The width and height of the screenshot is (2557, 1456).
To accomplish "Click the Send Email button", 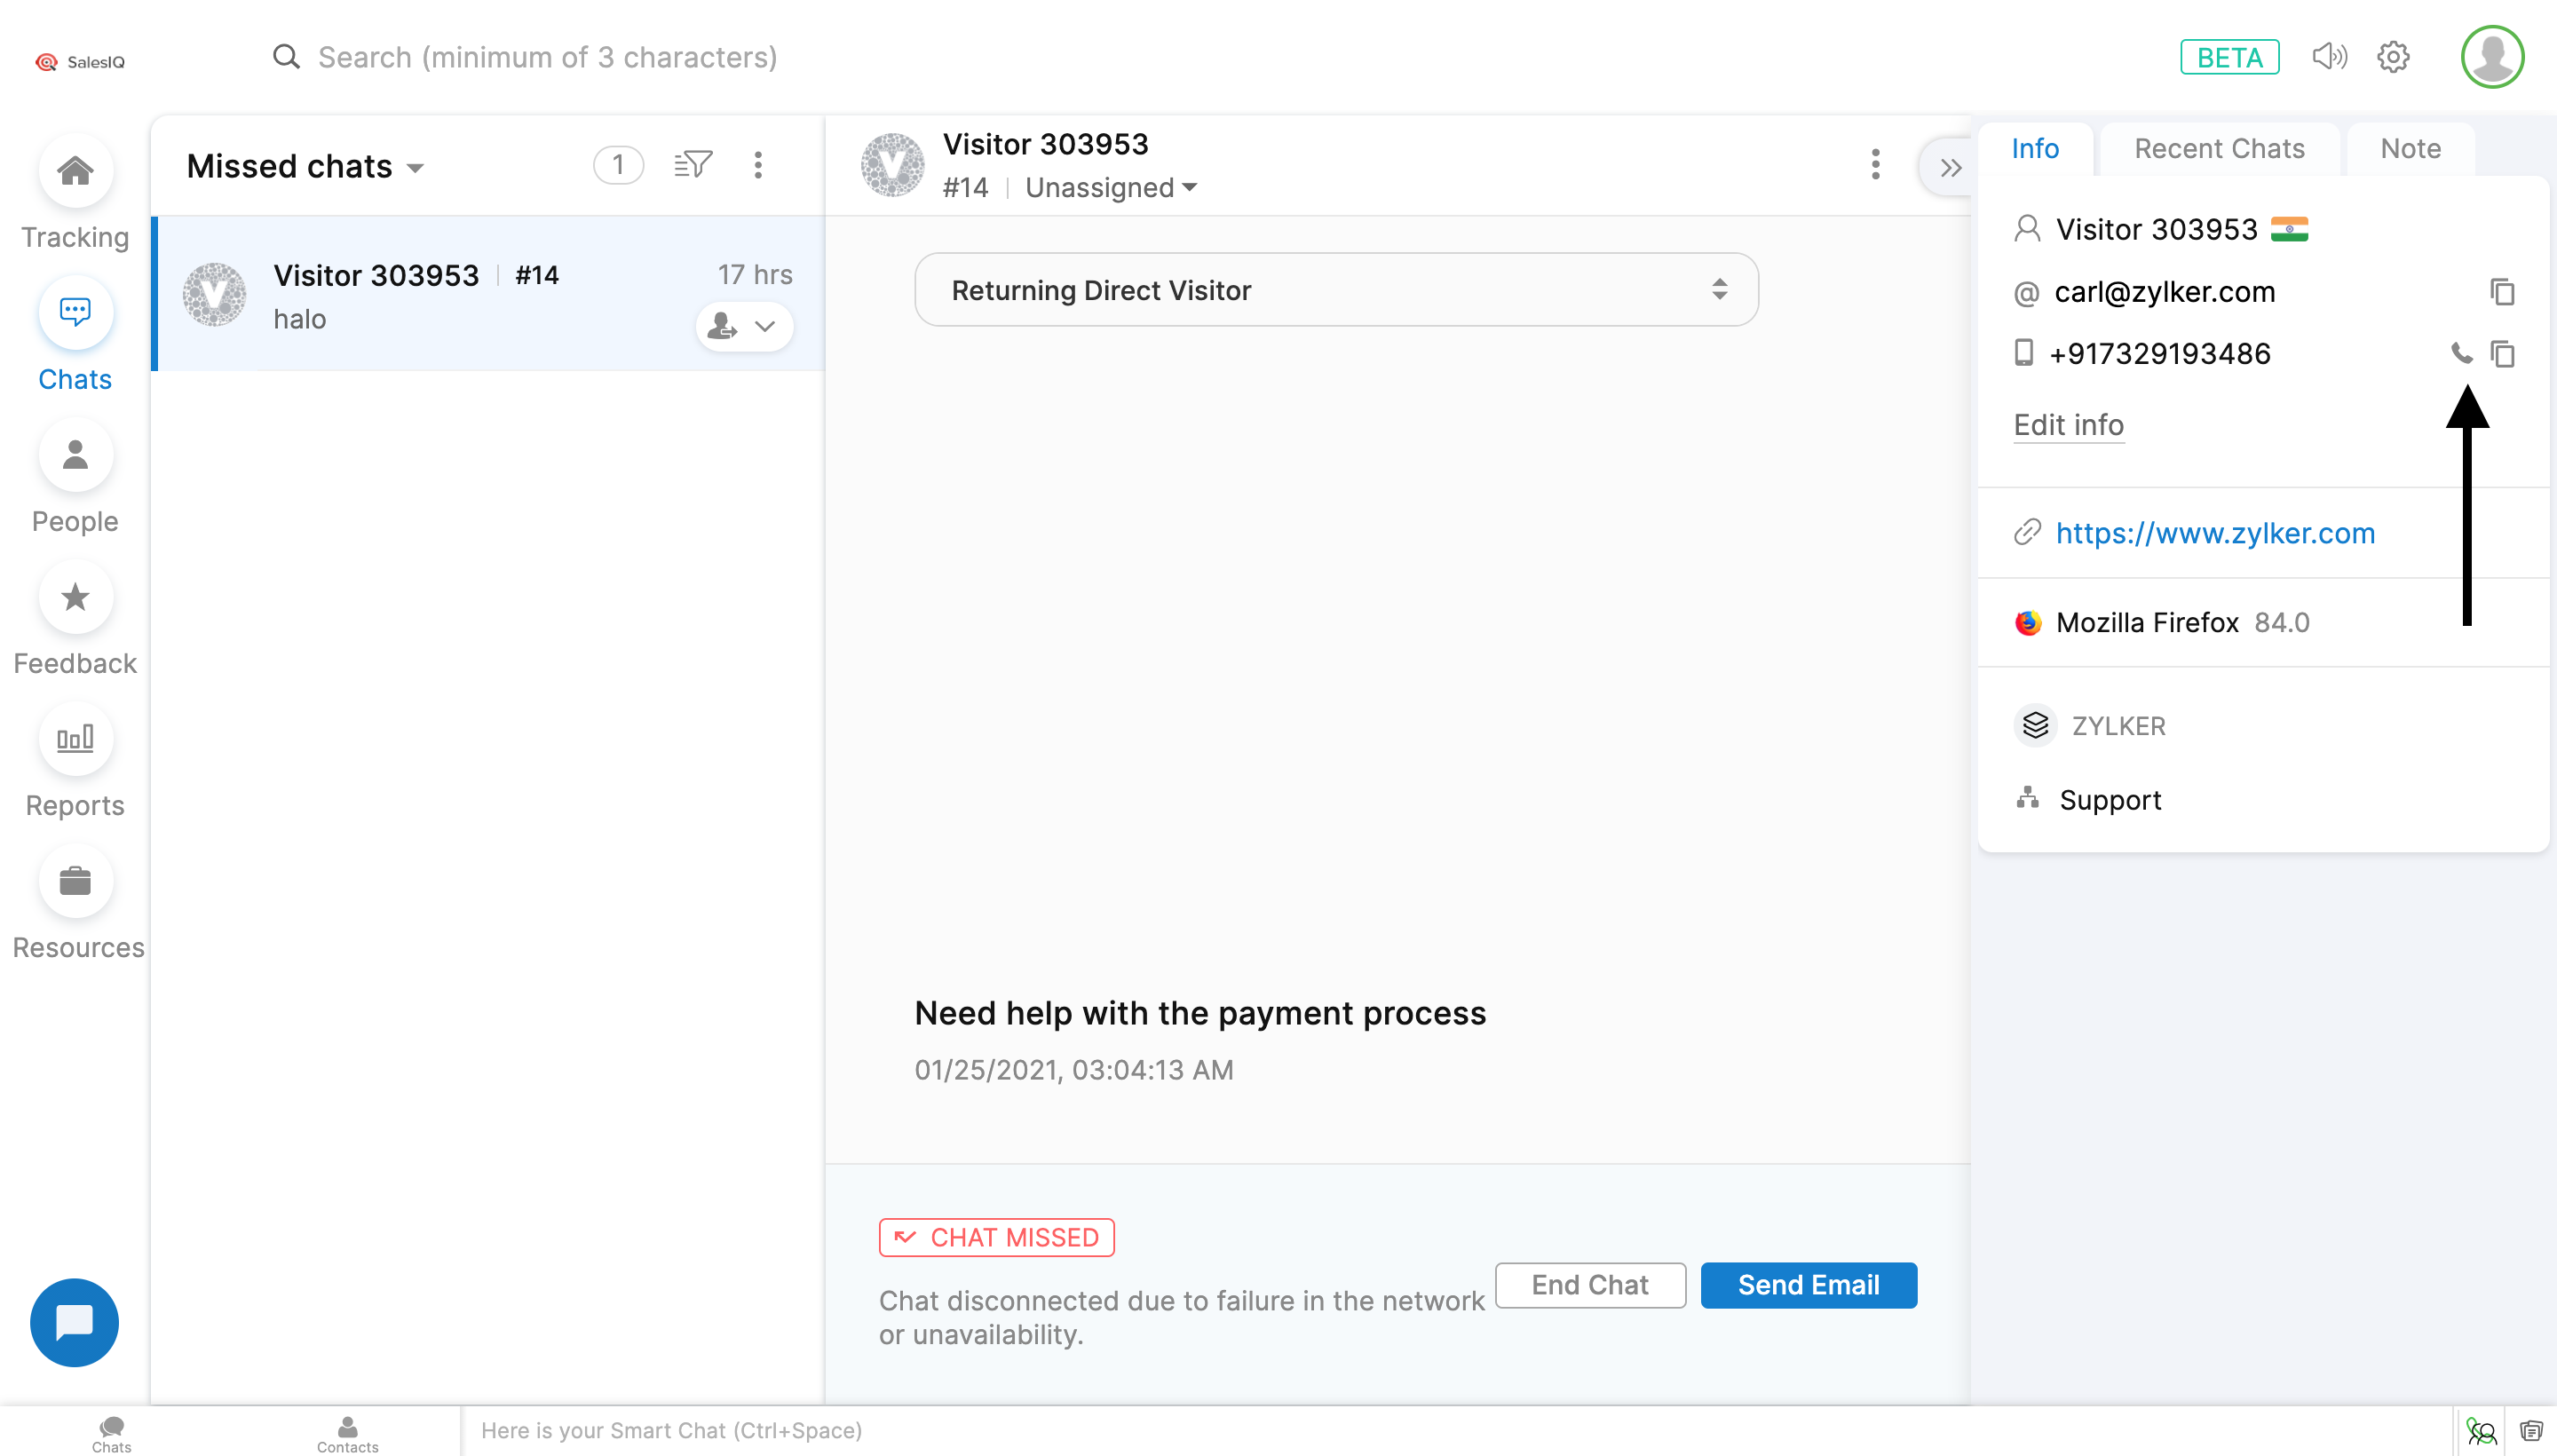I will pos(1808,1285).
